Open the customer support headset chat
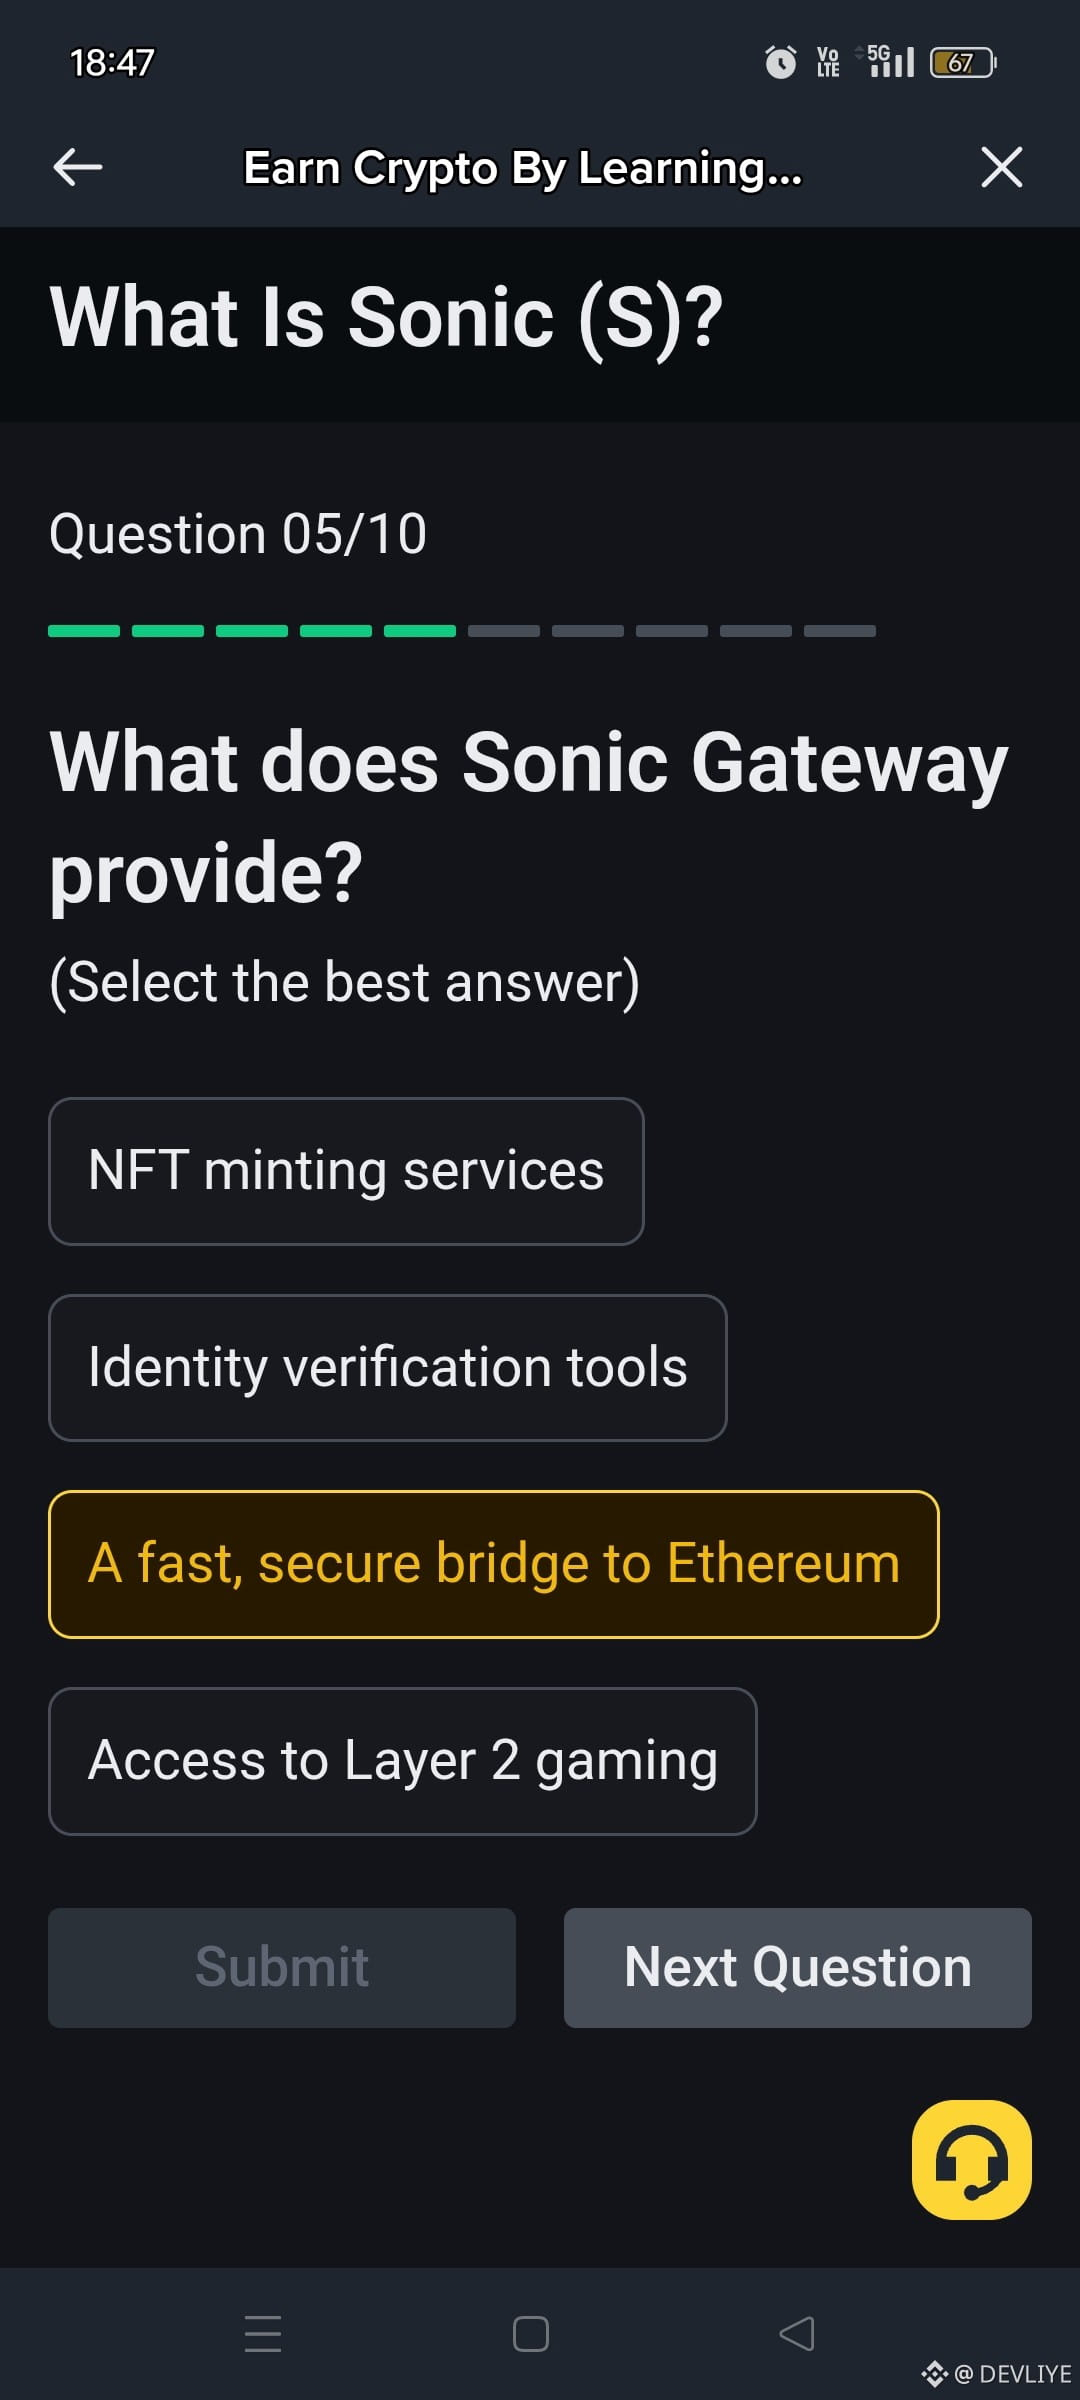 pyautogui.click(x=971, y=2159)
